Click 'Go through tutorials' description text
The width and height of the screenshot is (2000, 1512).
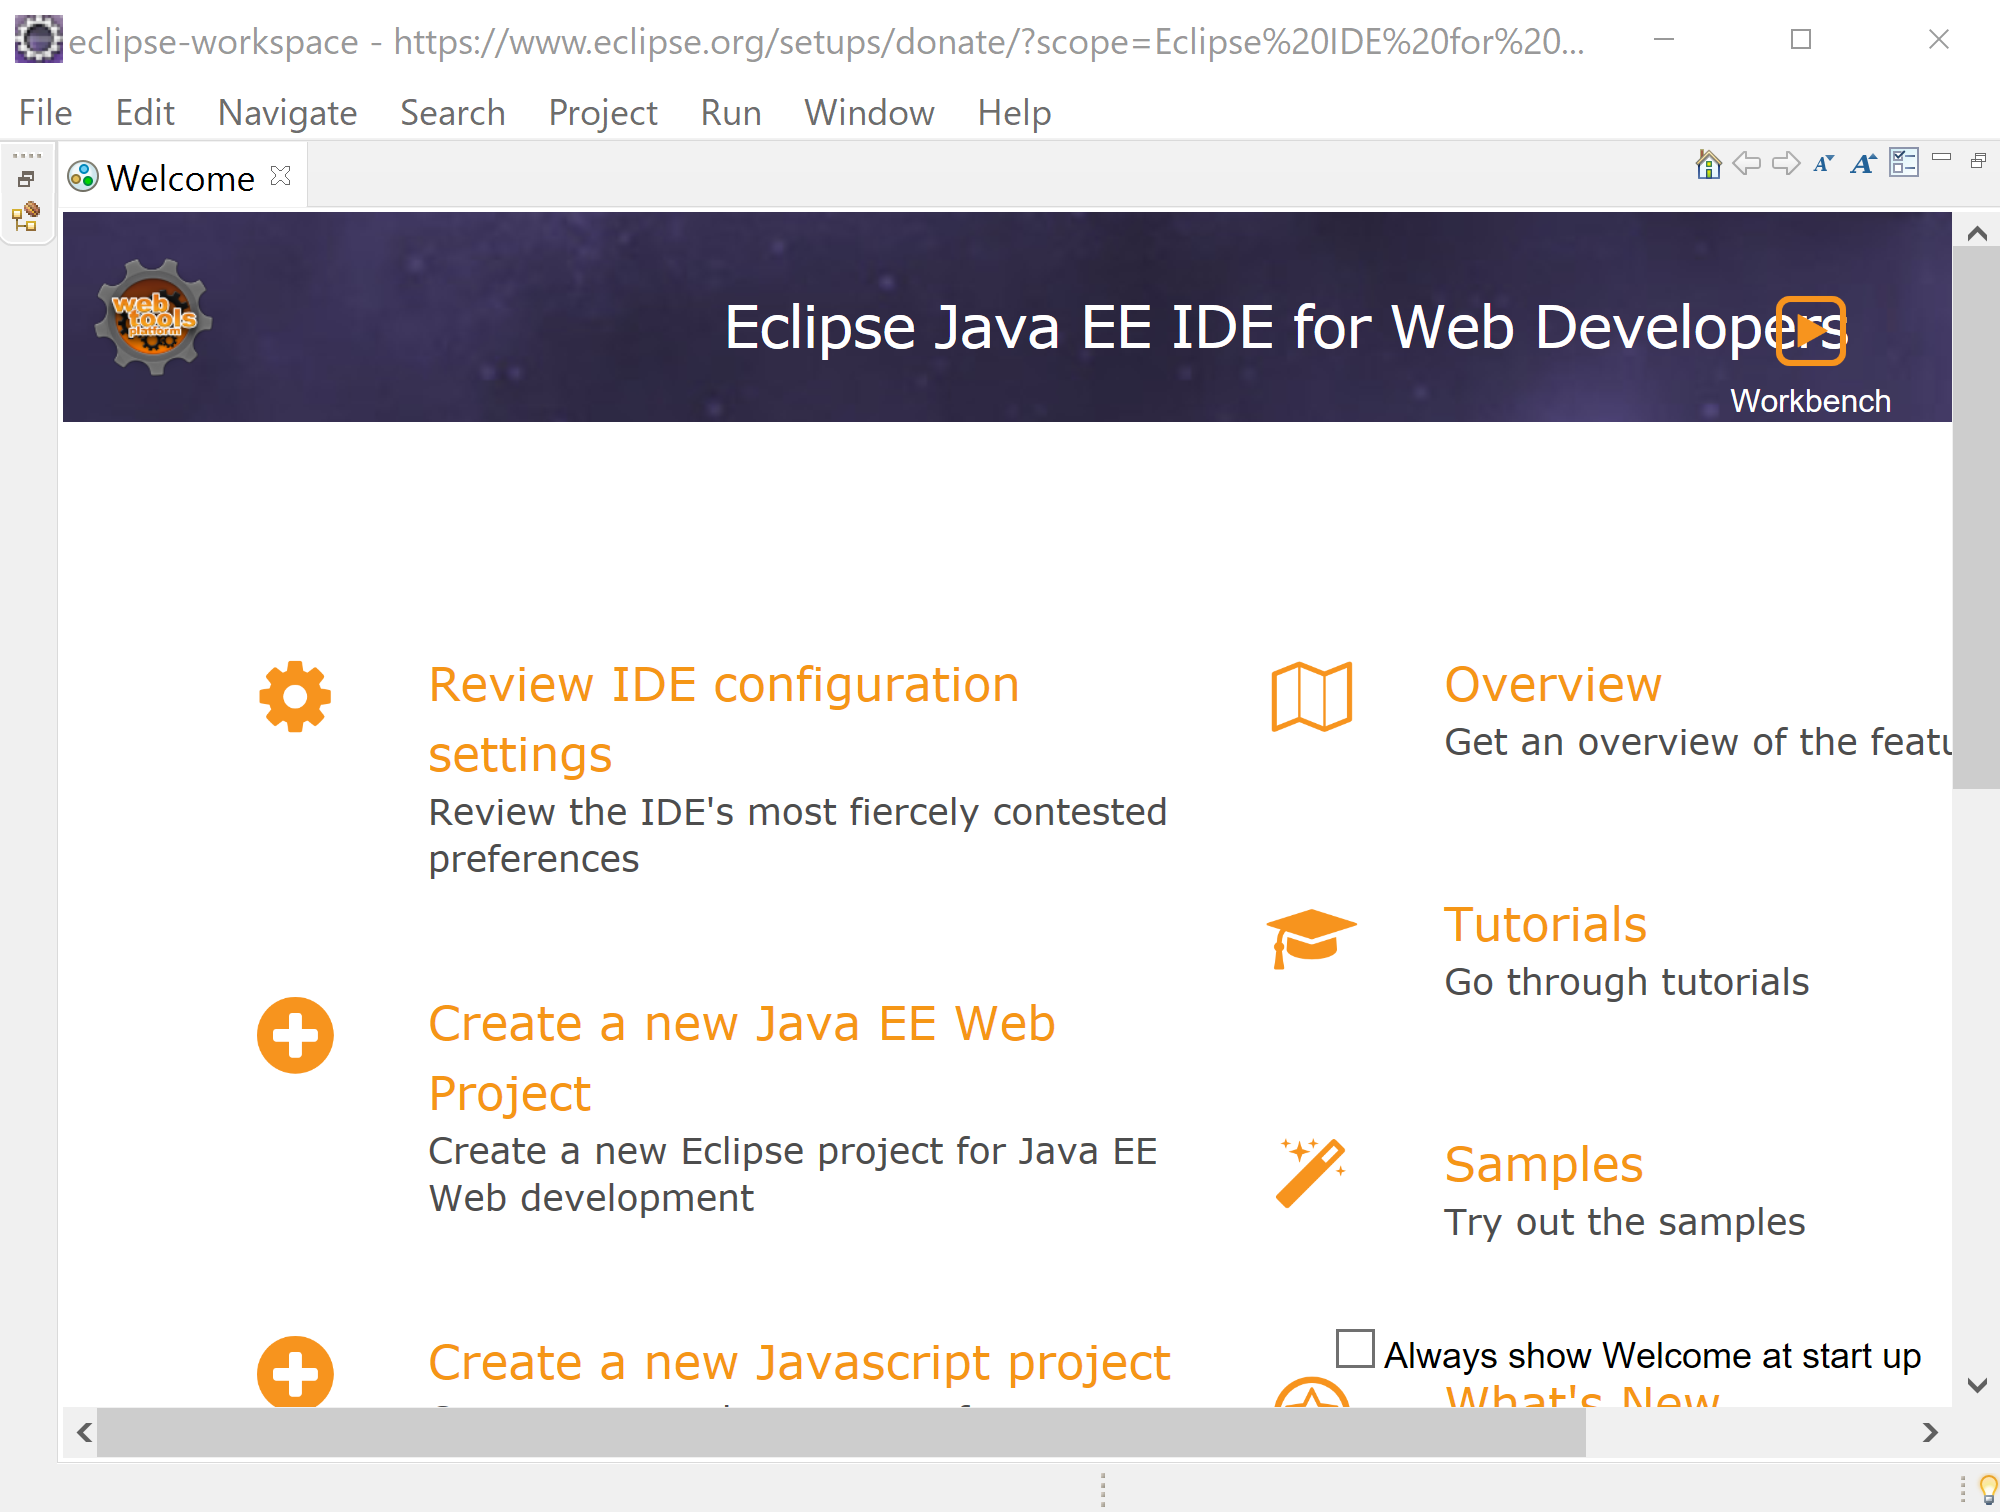(x=1626, y=982)
